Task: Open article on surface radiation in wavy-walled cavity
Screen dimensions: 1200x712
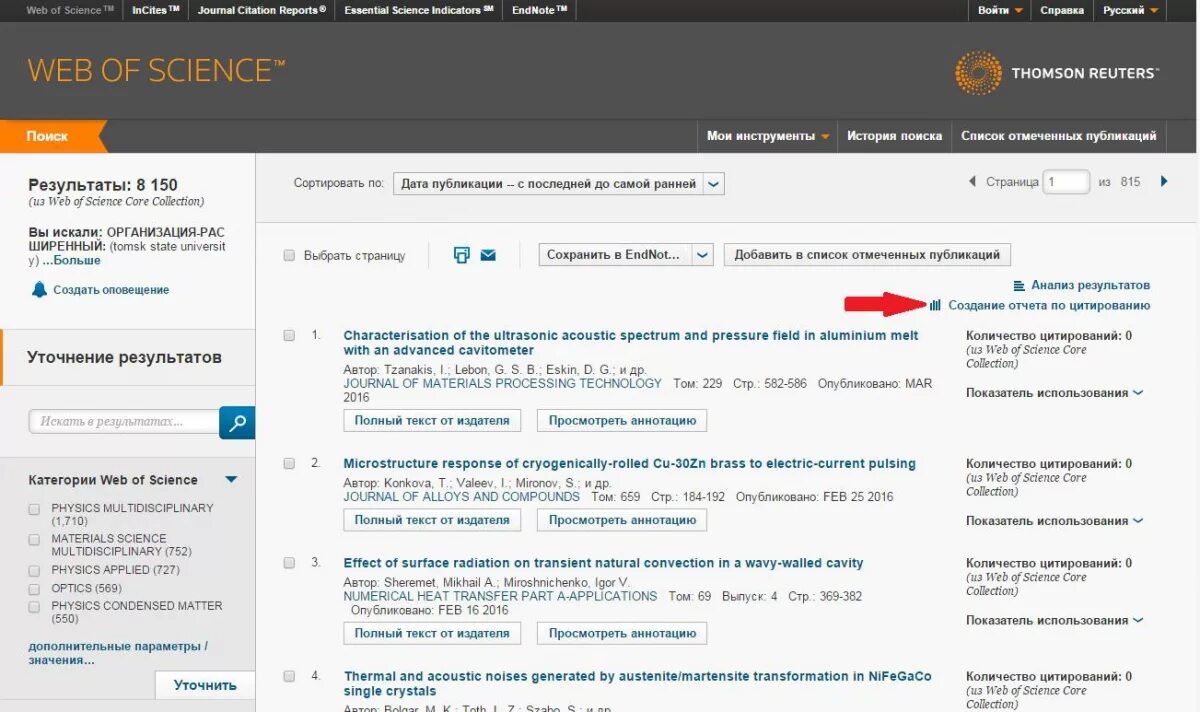Action: click(x=603, y=563)
